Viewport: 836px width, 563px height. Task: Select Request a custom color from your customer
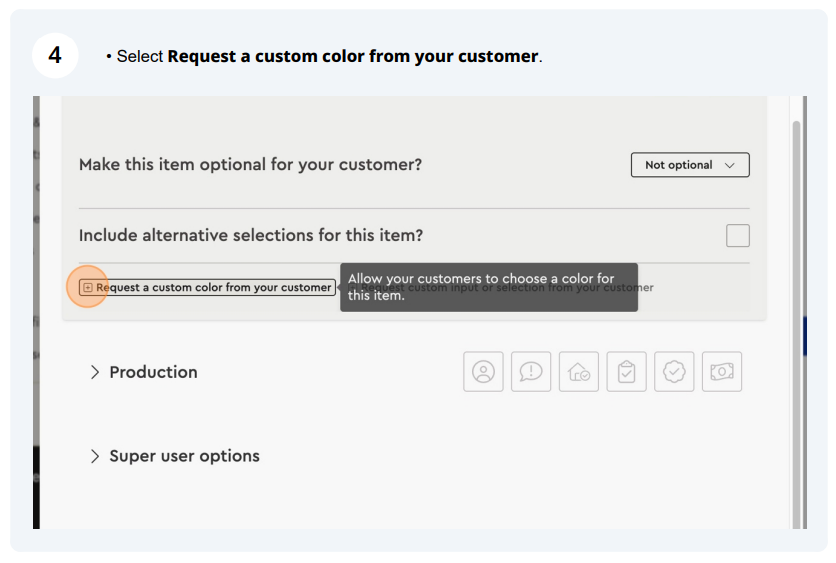pos(207,287)
